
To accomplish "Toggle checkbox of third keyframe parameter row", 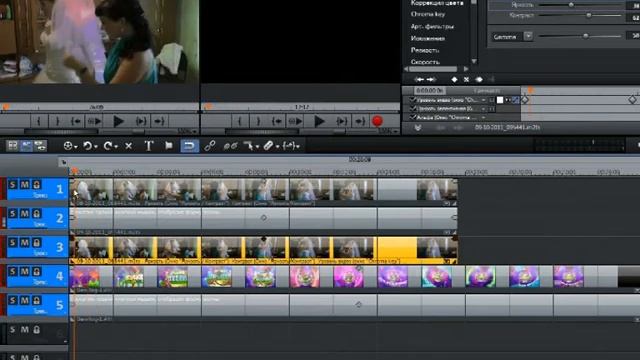I will [412, 118].
